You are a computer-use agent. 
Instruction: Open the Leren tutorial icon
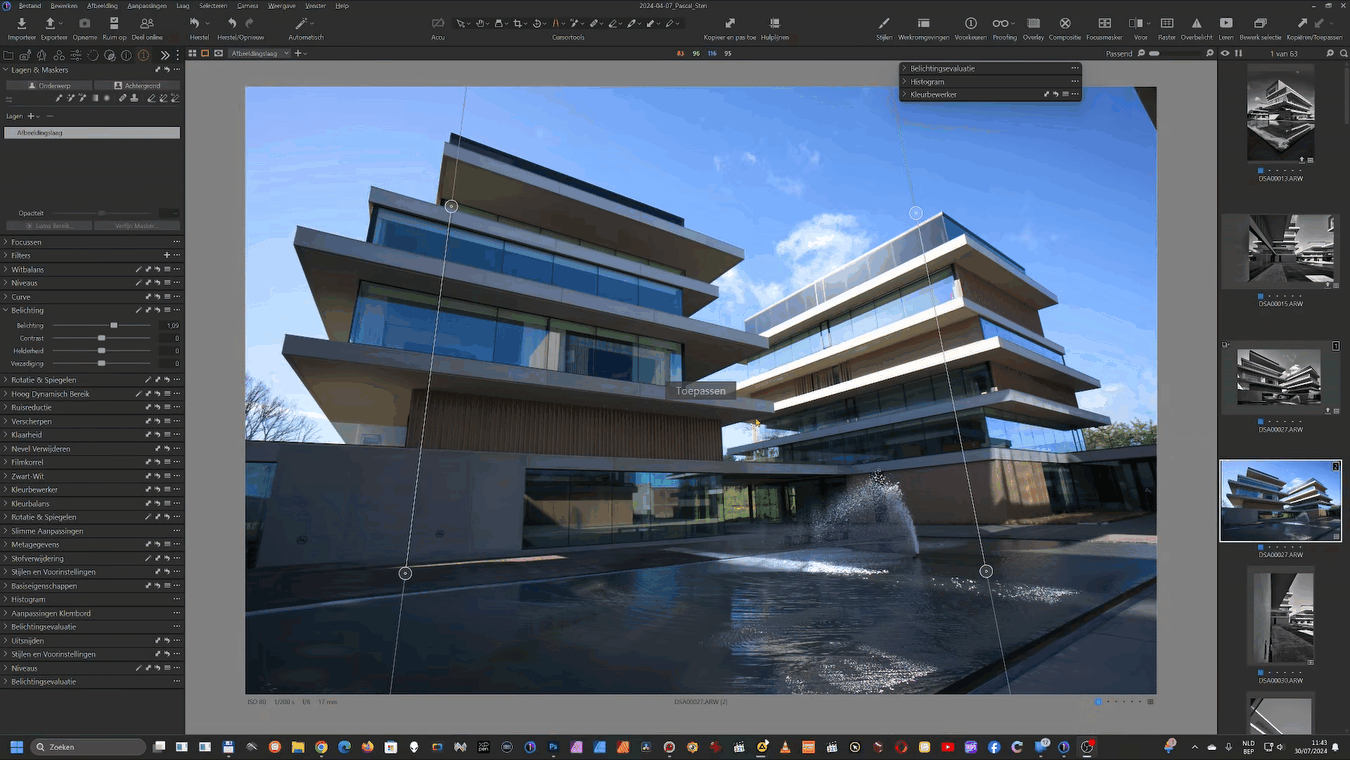1226,23
